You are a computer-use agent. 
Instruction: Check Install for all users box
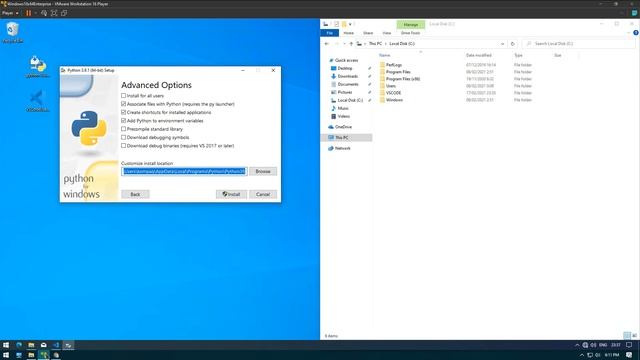coord(123,96)
